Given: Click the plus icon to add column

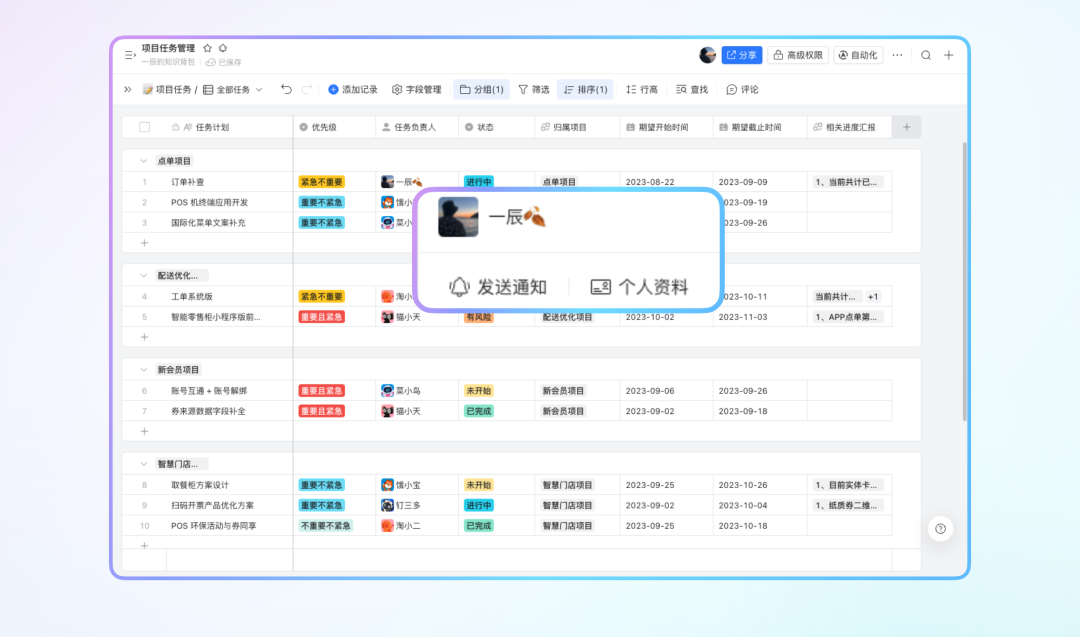Looking at the screenshot, I should coord(907,127).
